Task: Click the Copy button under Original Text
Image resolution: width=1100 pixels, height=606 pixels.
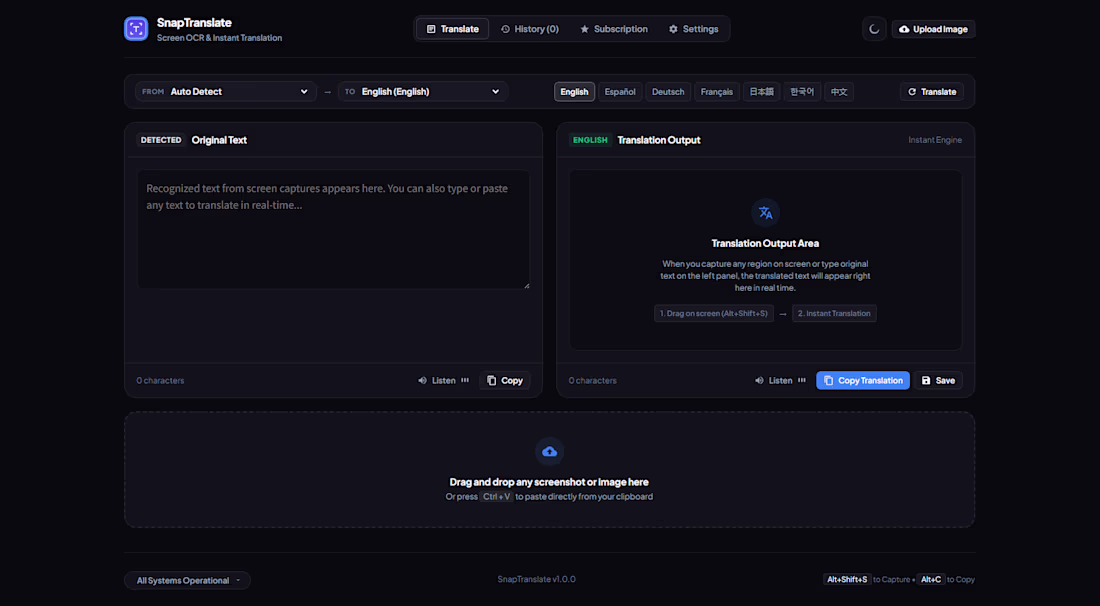Action: [504, 380]
